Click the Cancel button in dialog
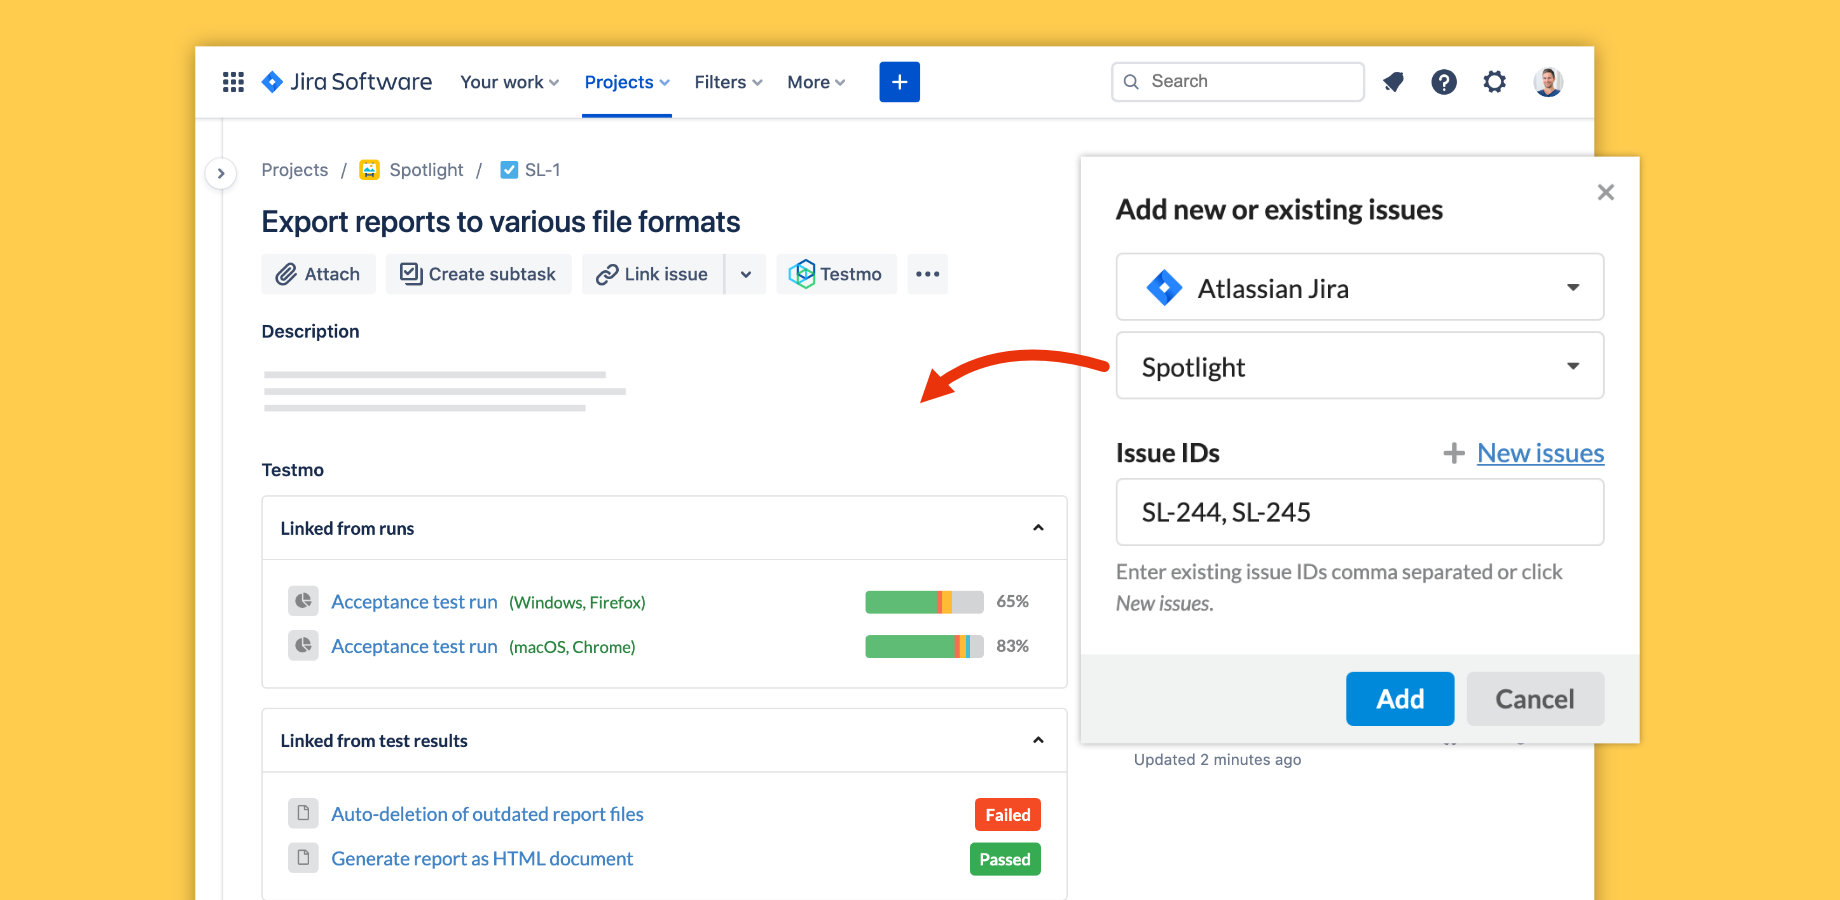Image resolution: width=1840 pixels, height=900 pixels. pyautogui.click(x=1535, y=699)
